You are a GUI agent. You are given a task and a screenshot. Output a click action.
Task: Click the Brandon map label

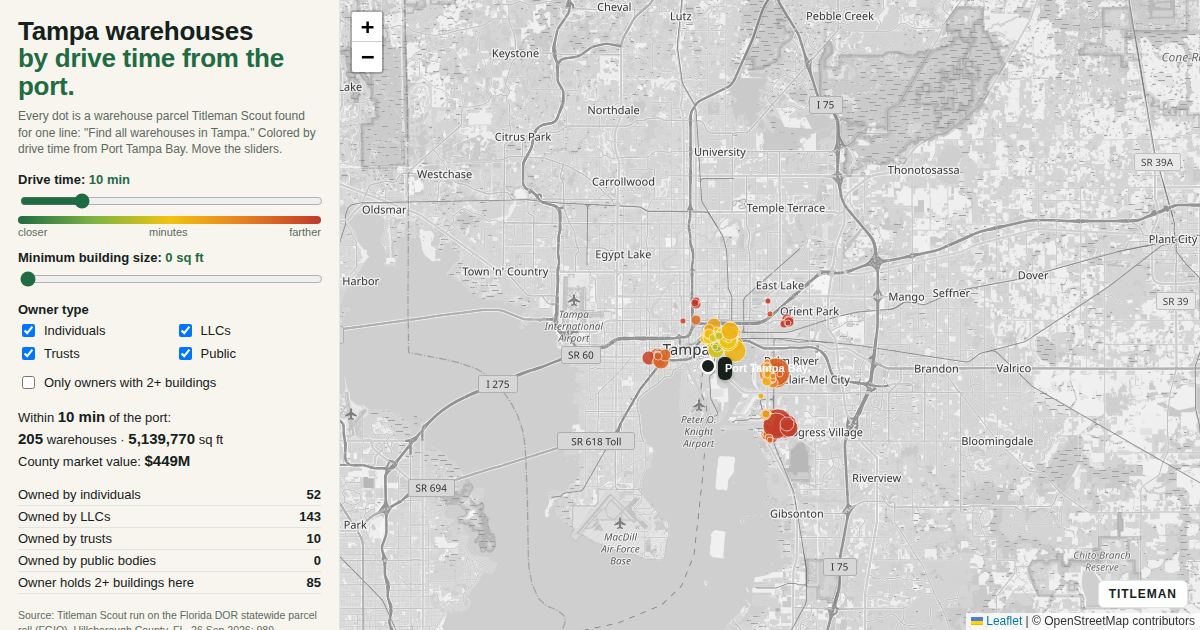click(x=936, y=369)
